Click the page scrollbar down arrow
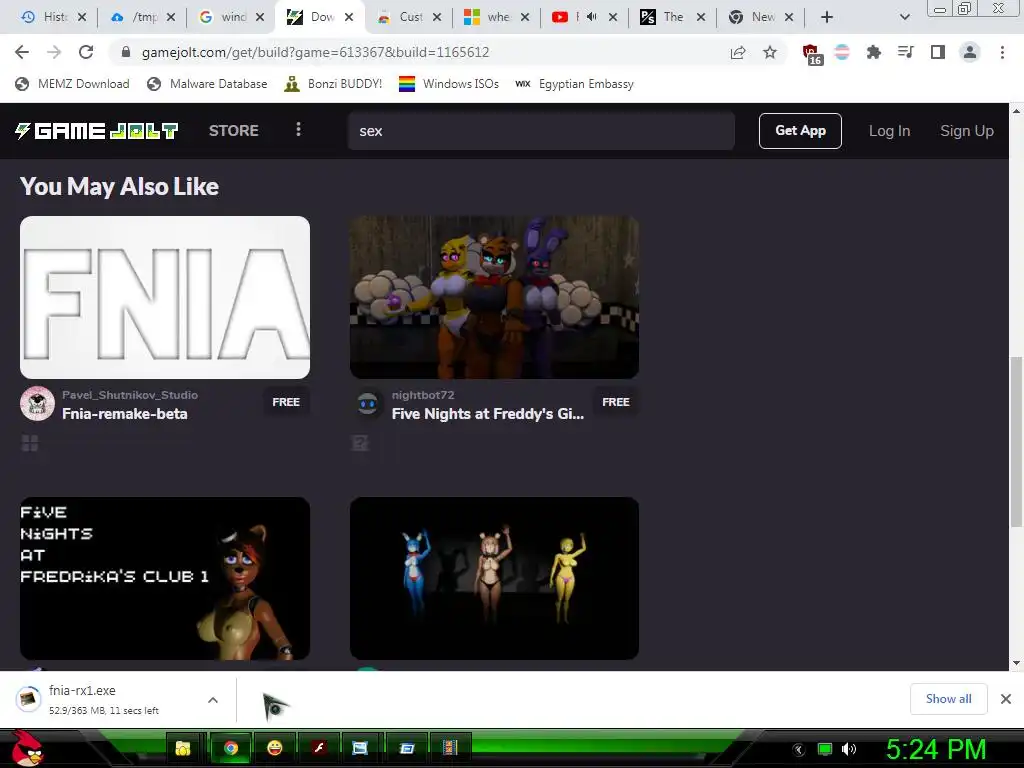 (1016, 663)
